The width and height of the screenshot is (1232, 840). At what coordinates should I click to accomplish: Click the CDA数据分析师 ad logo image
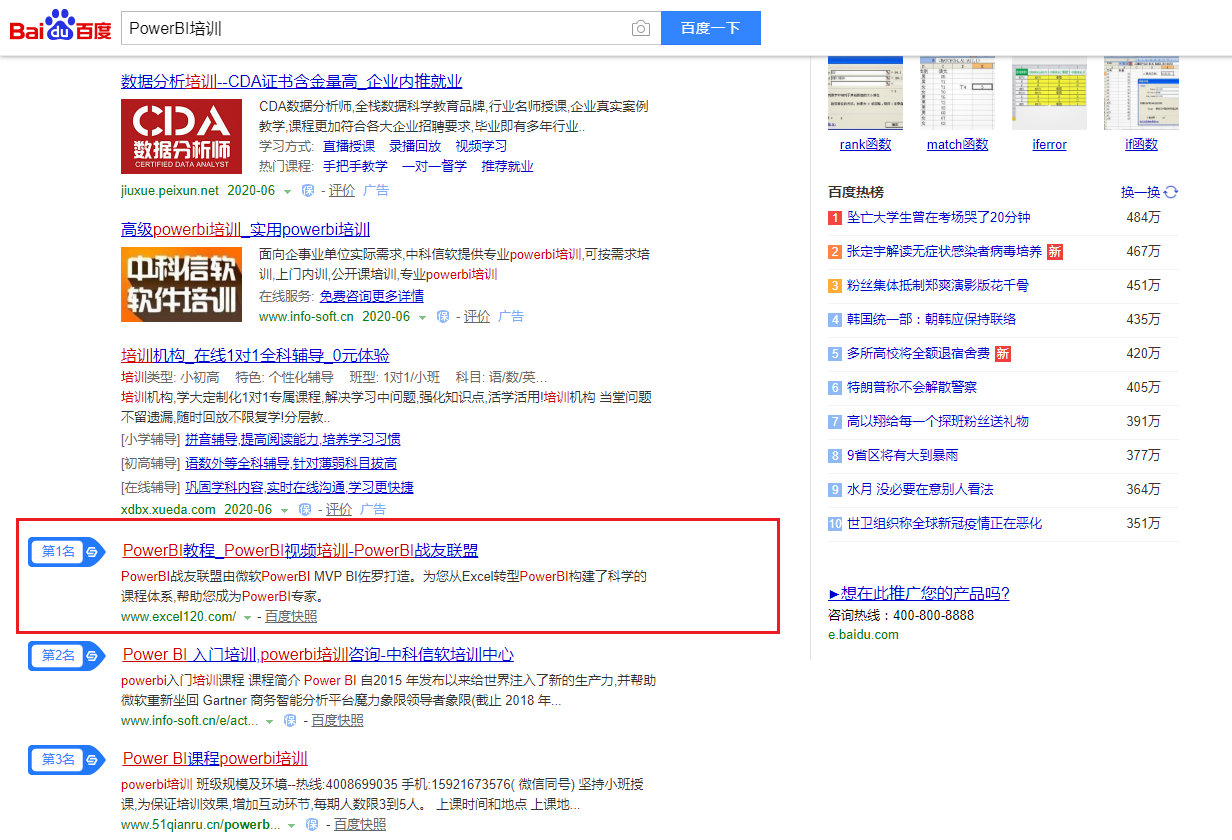click(181, 136)
